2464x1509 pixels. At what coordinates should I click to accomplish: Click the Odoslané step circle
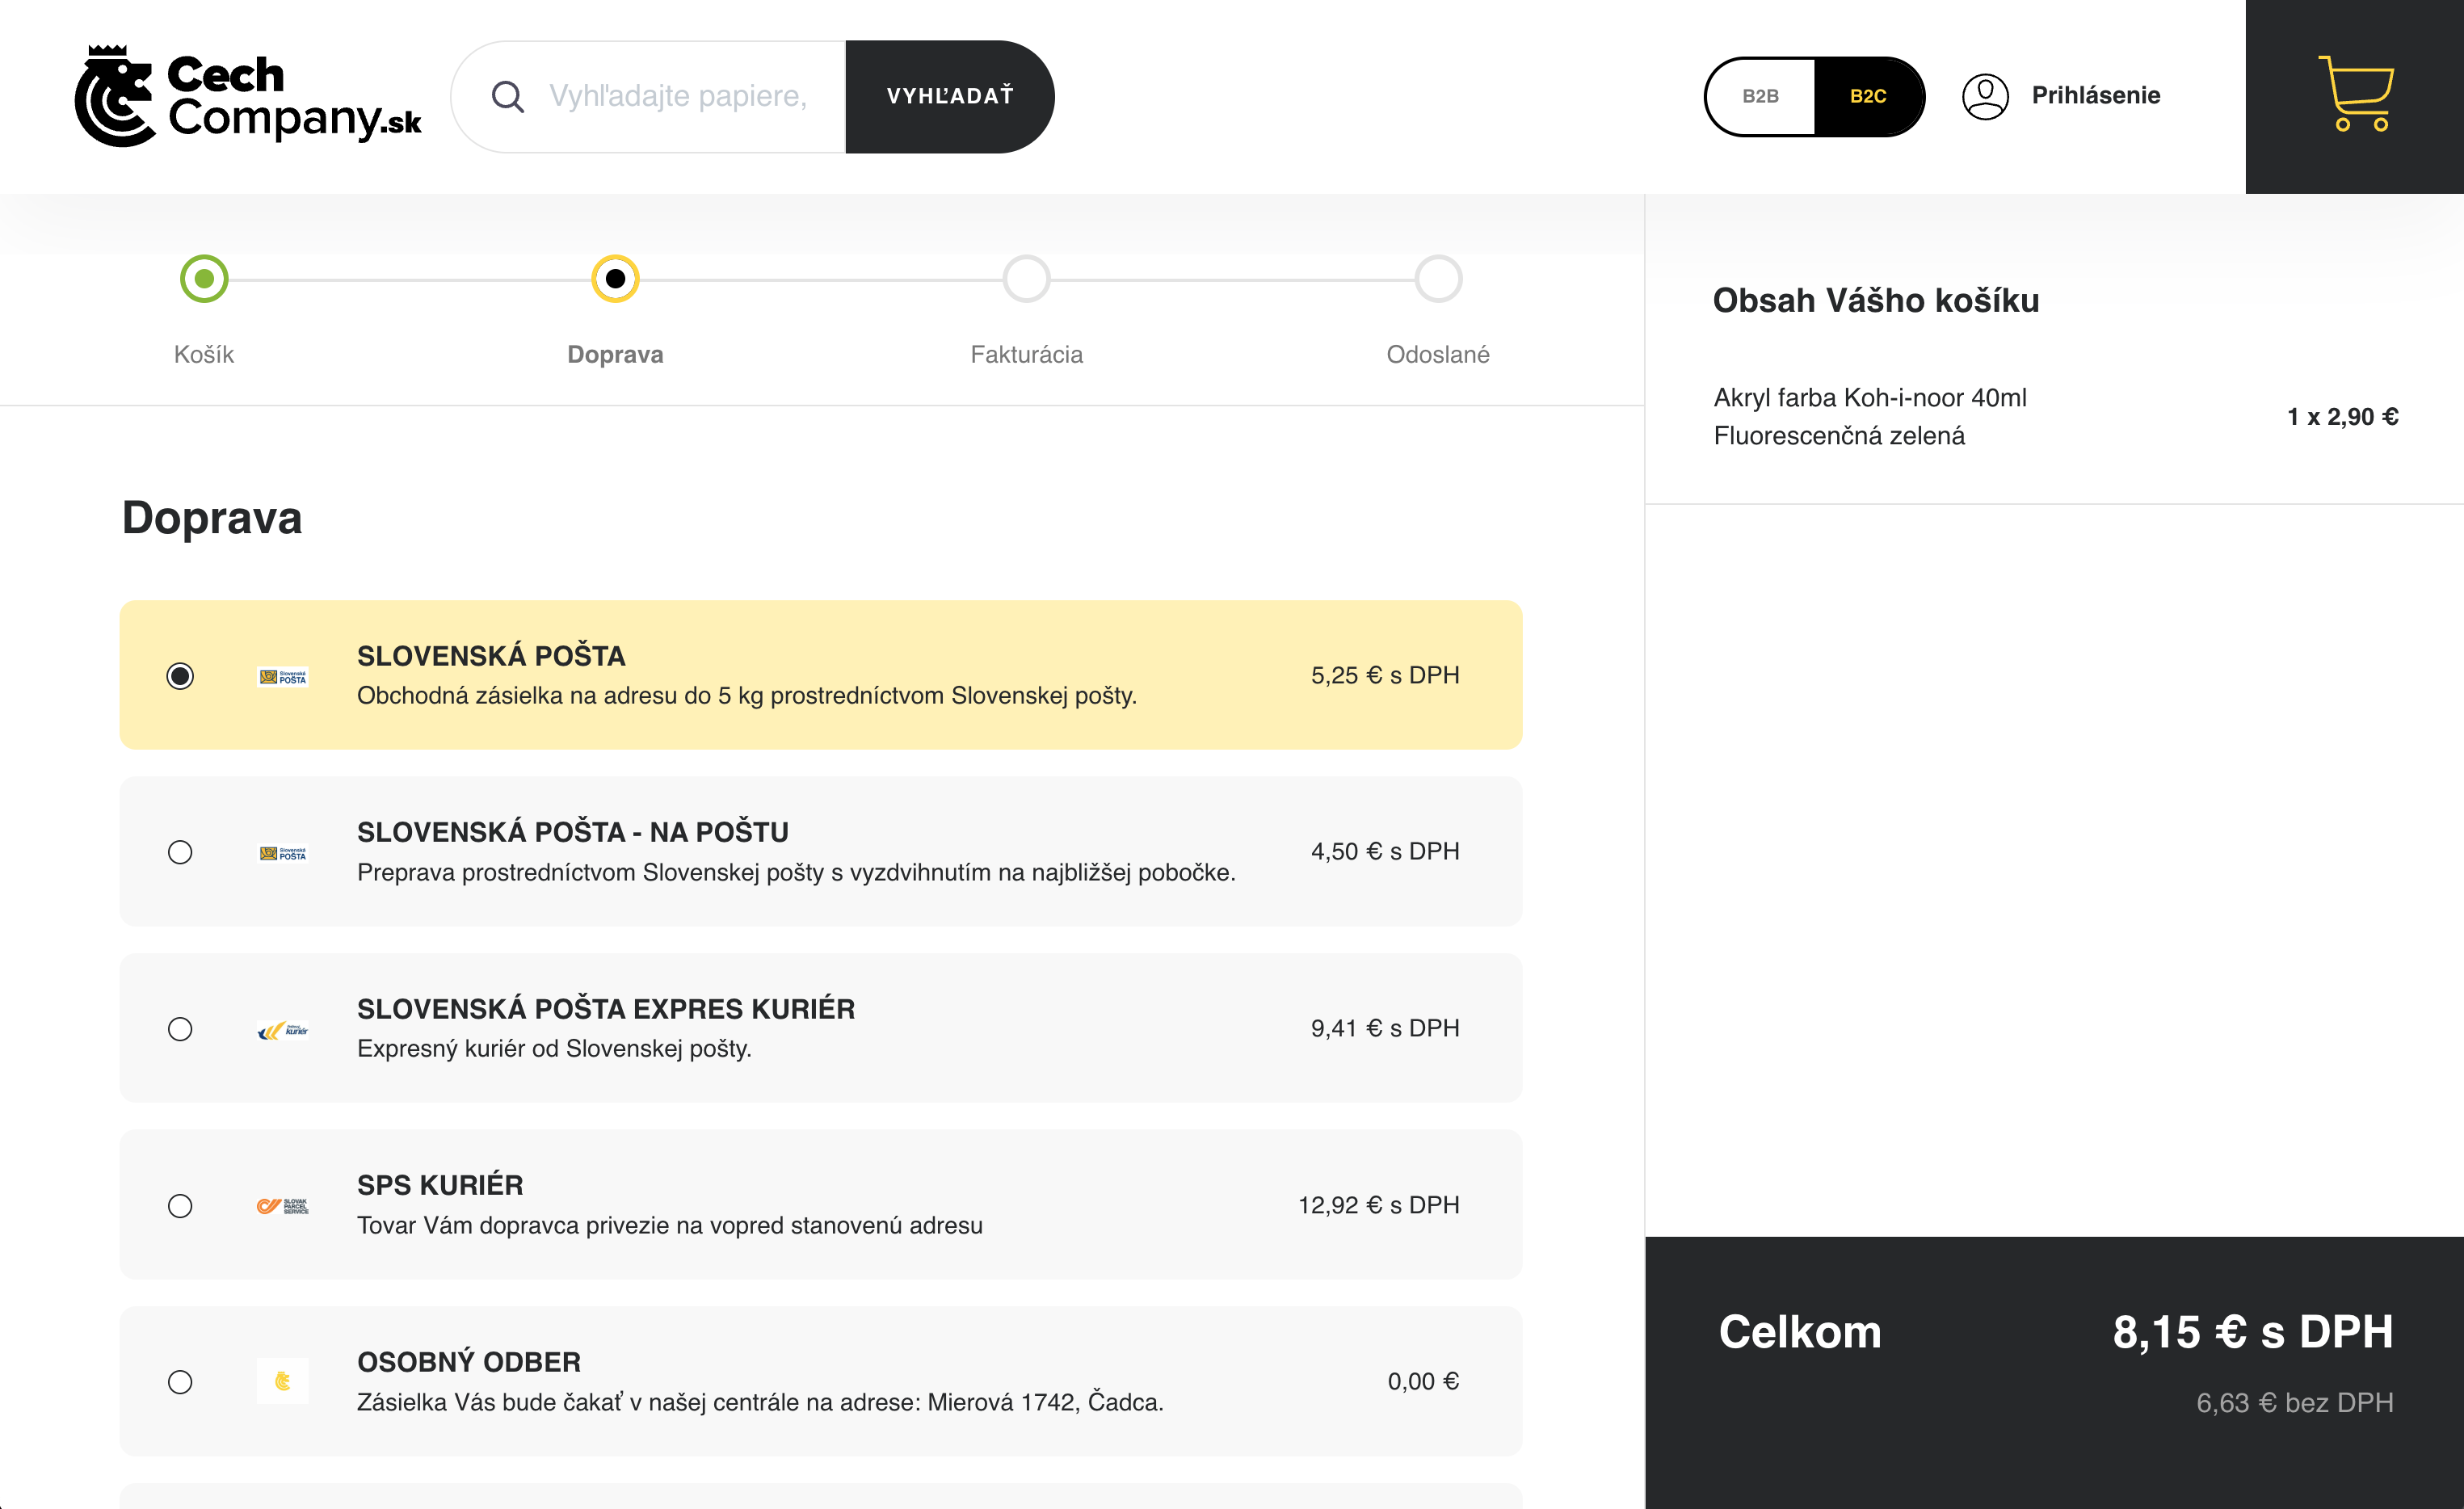[x=1437, y=279]
